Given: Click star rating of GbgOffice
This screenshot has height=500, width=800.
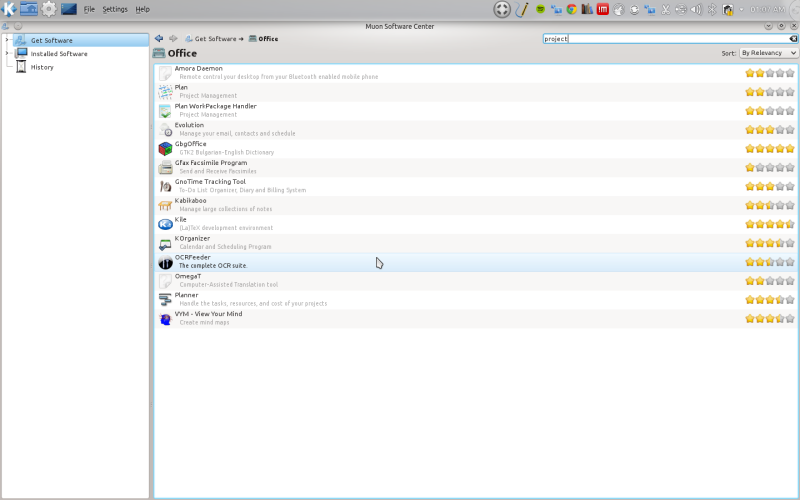Looking at the screenshot, I should point(770,148).
